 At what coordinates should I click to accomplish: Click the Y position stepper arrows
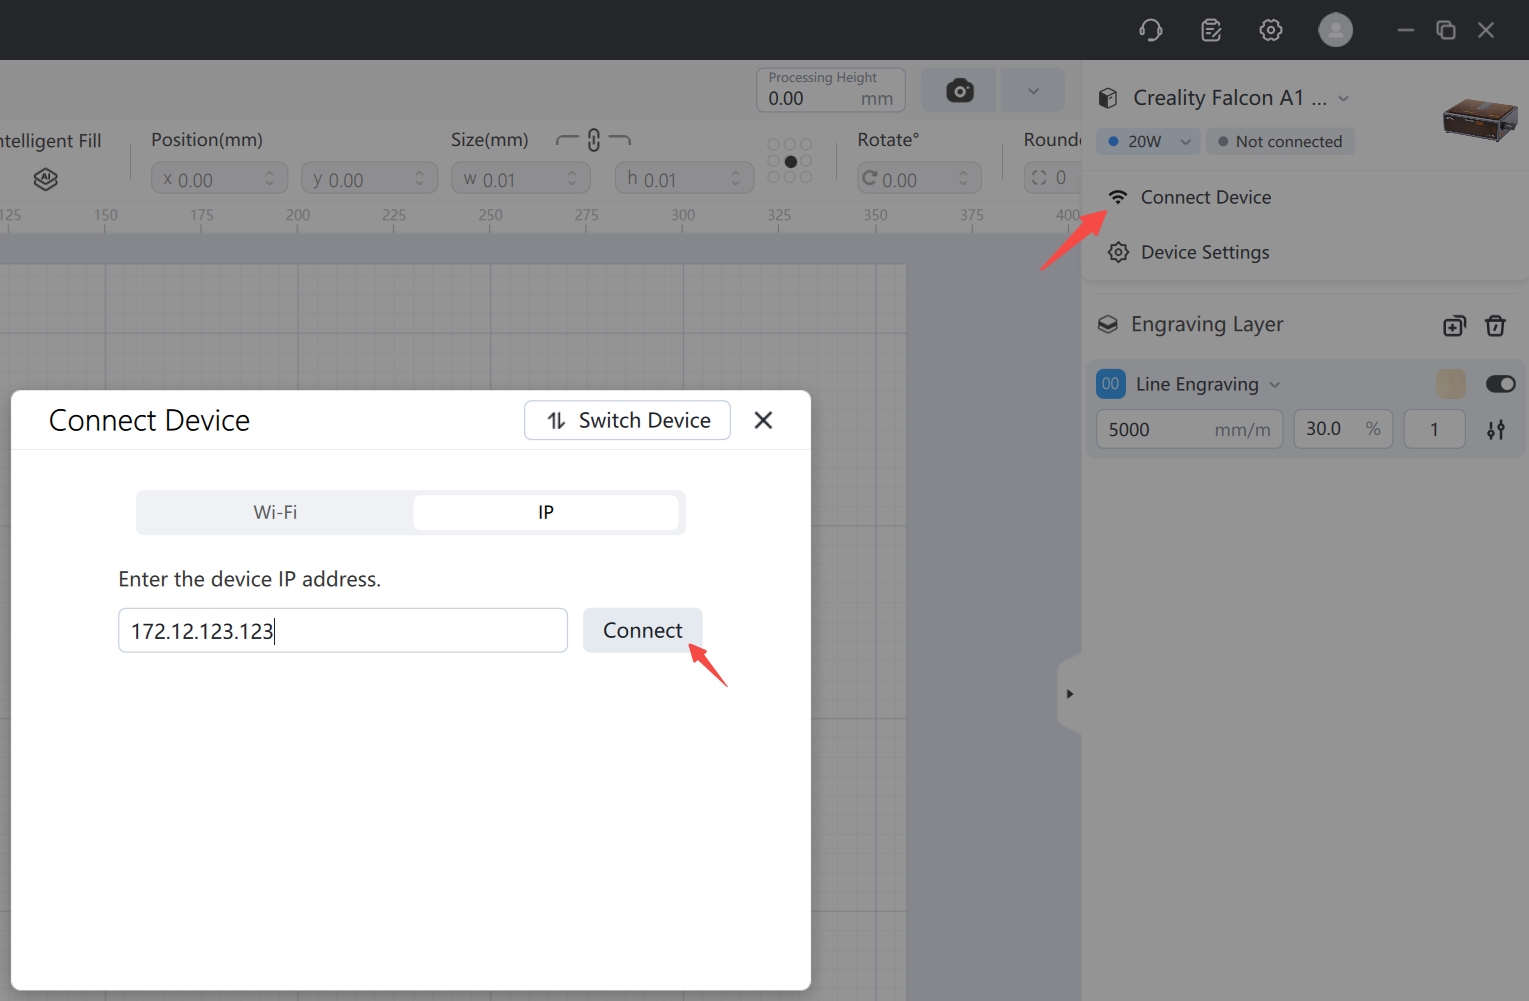point(419,178)
